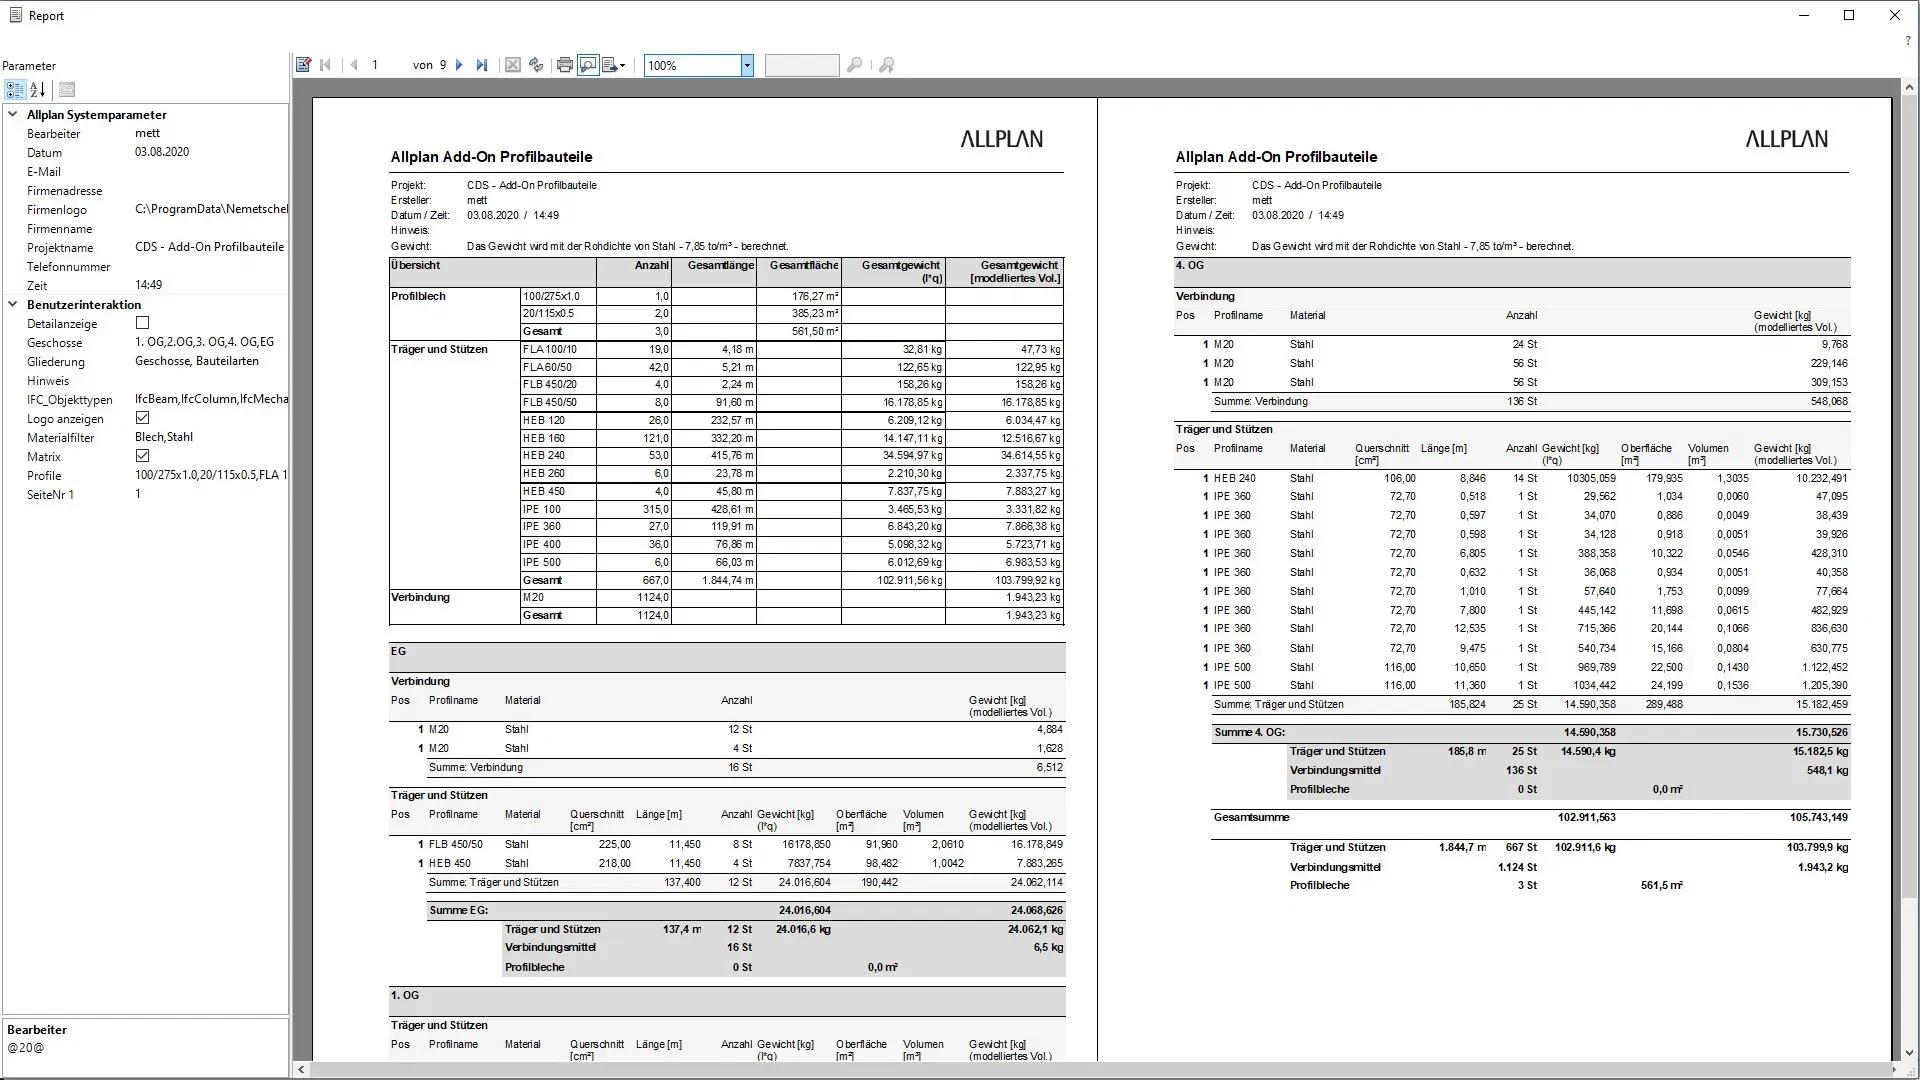The height and width of the screenshot is (1080, 1920).
Task: Click the Refresh report icon
Action: (x=537, y=64)
